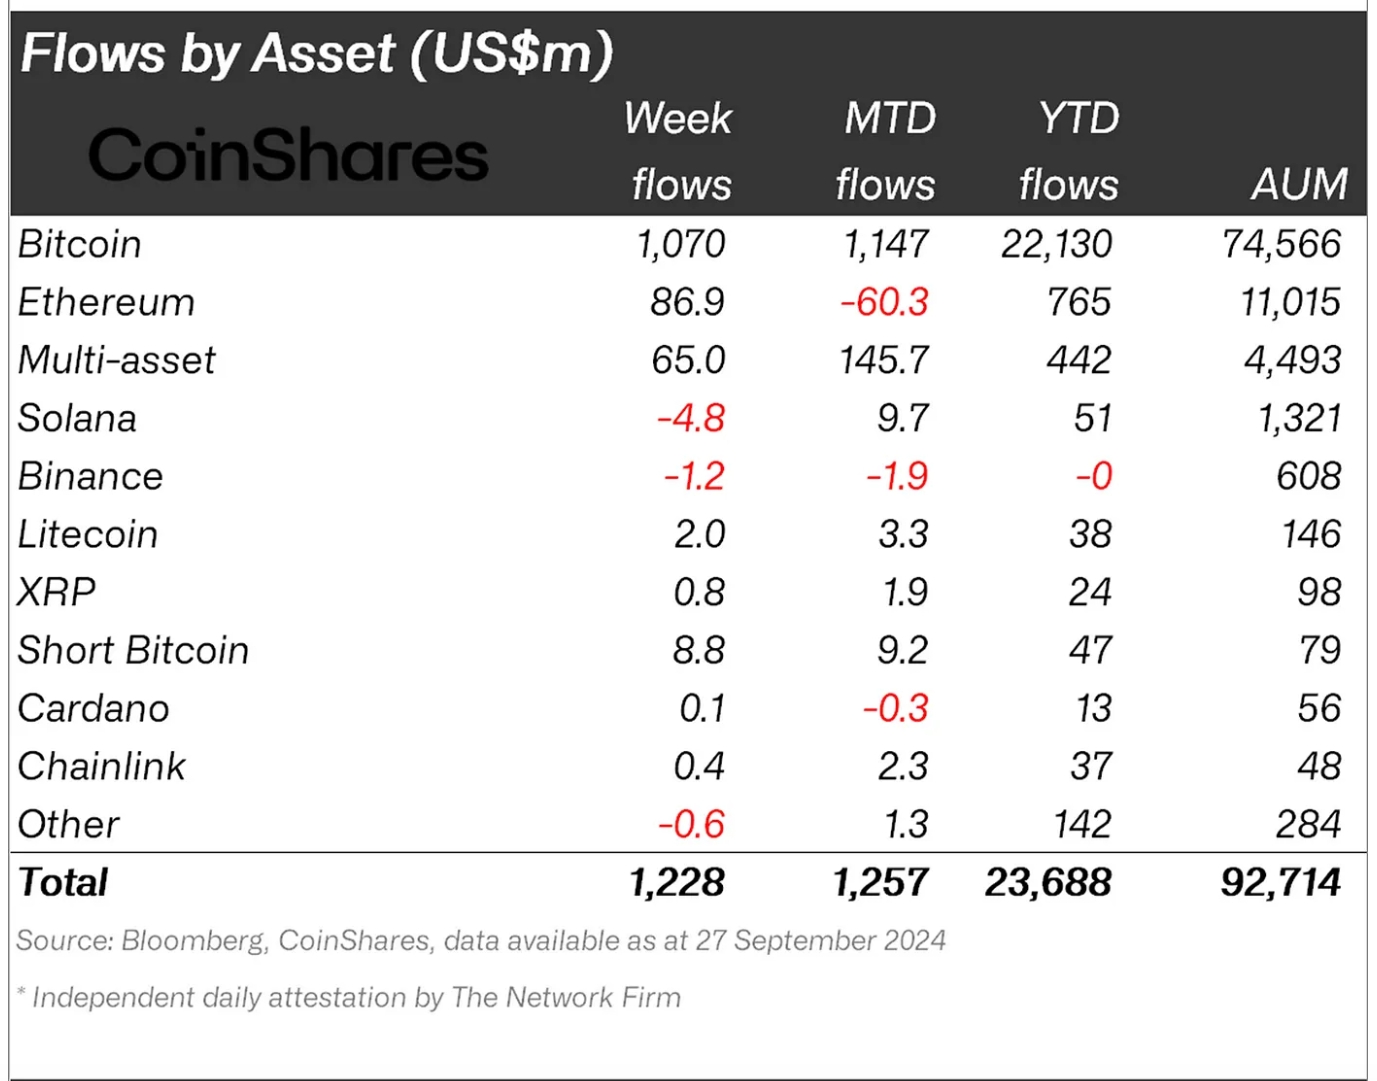Click the Total AUM value 92,714

pyautogui.click(x=1281, y=882)
